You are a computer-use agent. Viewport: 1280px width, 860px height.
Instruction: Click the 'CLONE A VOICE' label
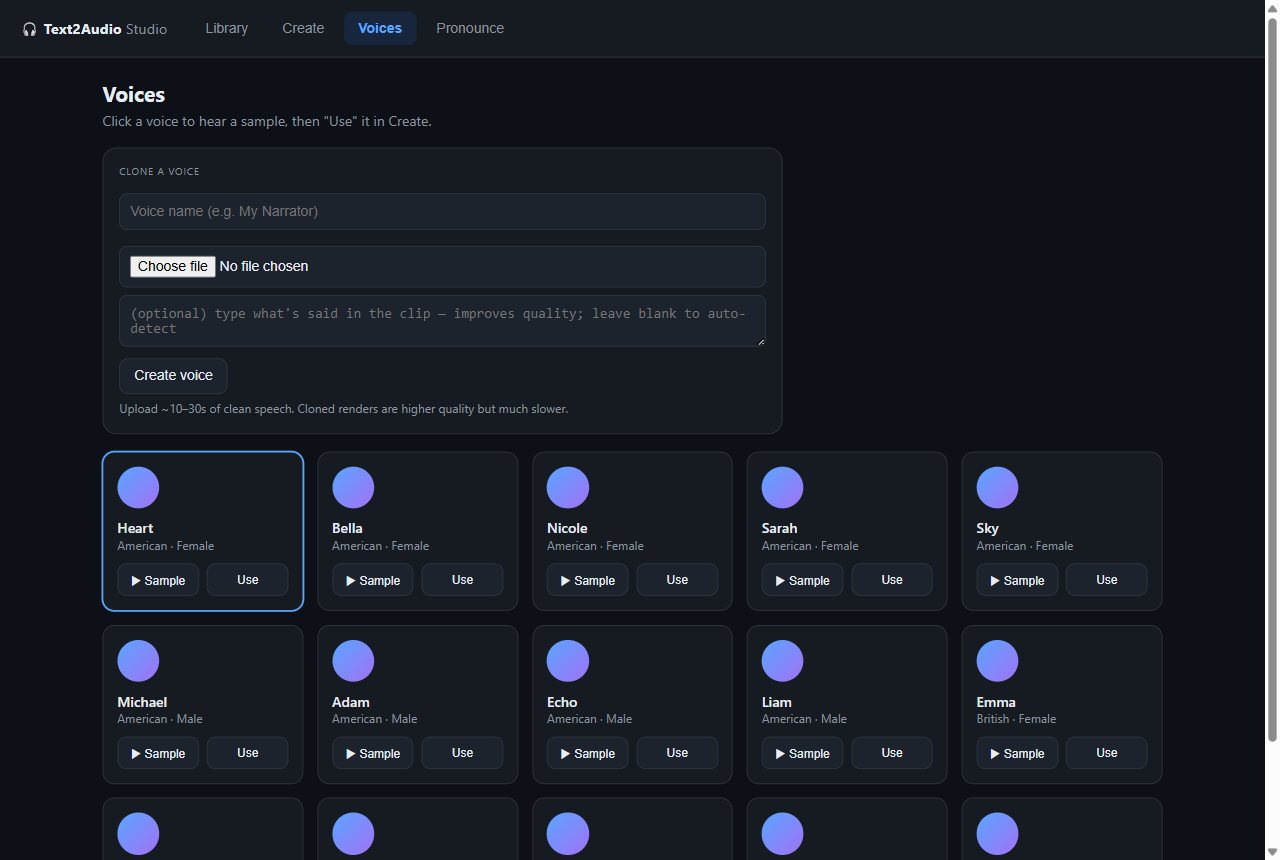coord(159,172)
